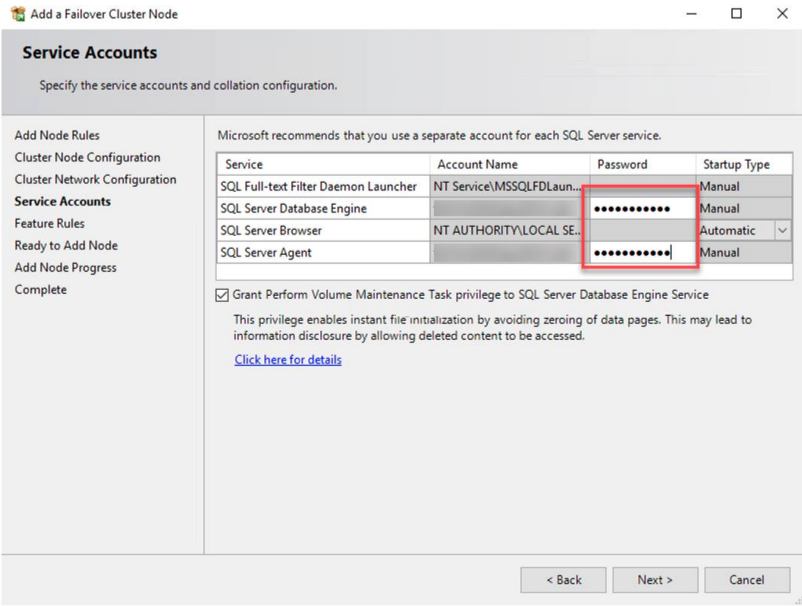Screen dimensions: 802x606
Task: Open Click here for details link
Action: (288, 360)
